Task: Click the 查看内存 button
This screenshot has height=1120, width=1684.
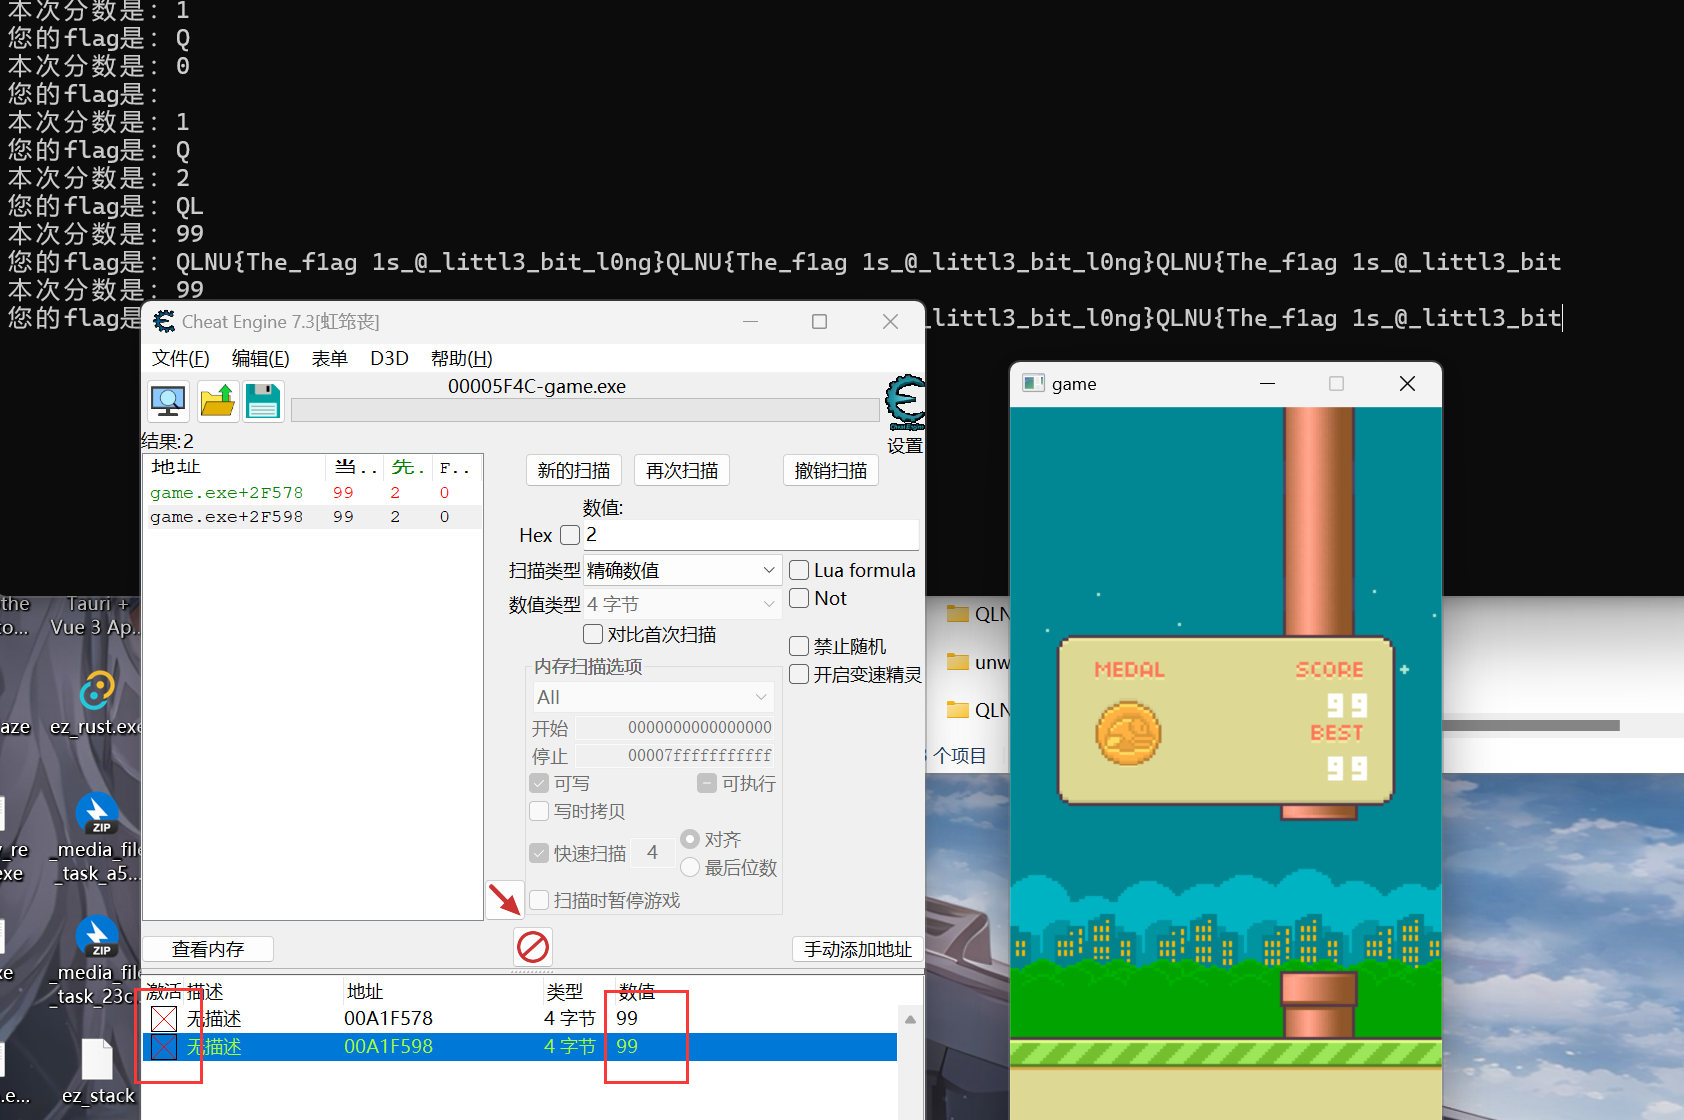Action: [208, 949]
